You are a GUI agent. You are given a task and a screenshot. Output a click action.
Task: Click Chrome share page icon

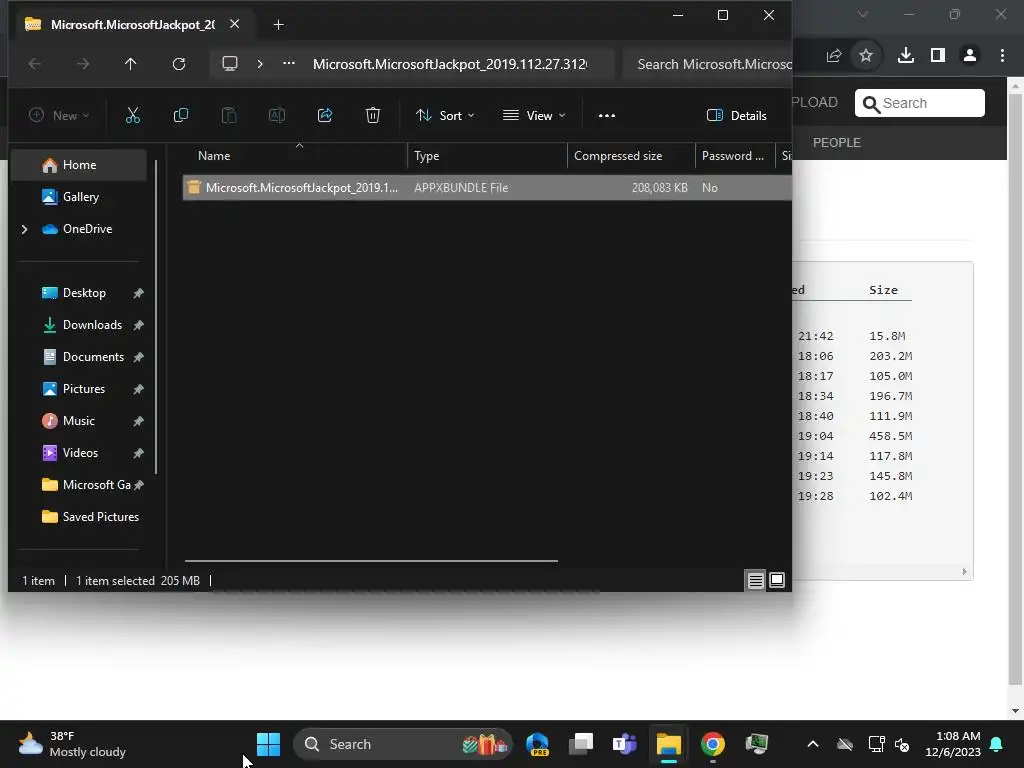coord(834,56)
